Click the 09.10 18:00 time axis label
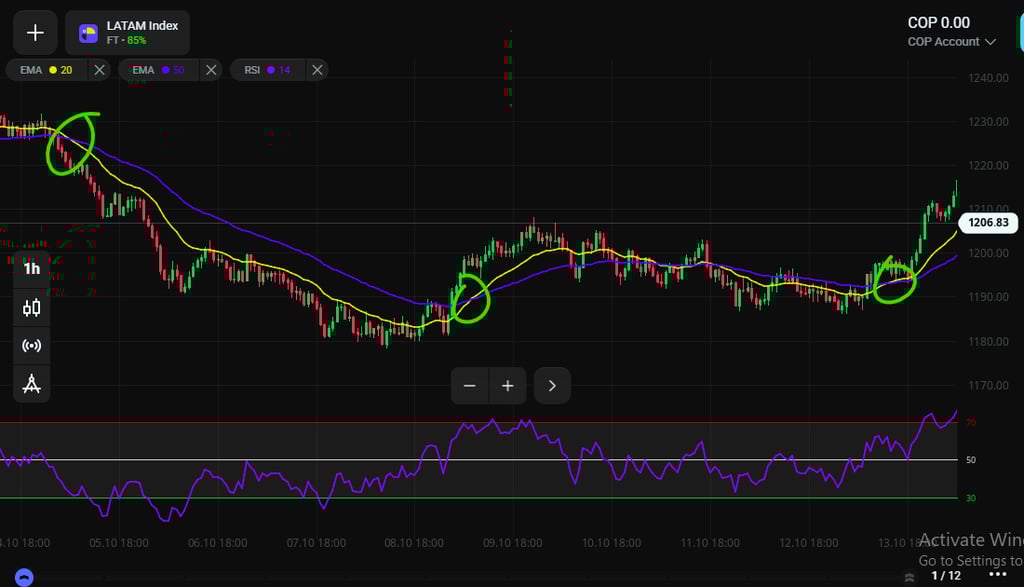This screenshot has height=587, width=1024. click(513, 543)
